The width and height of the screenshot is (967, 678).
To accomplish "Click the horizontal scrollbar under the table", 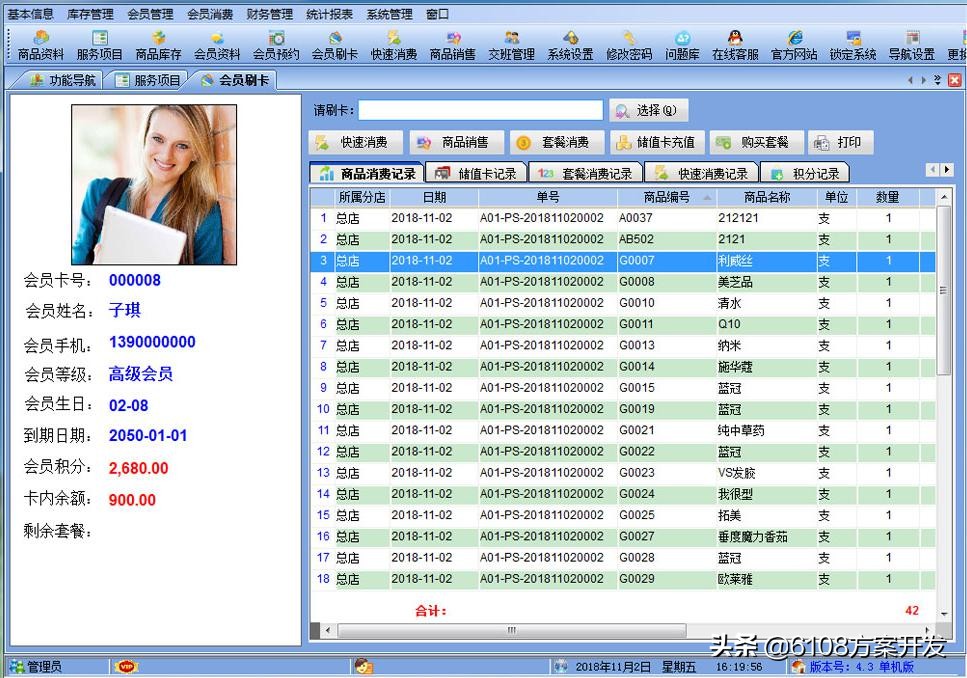I will (x=511, y=630).
